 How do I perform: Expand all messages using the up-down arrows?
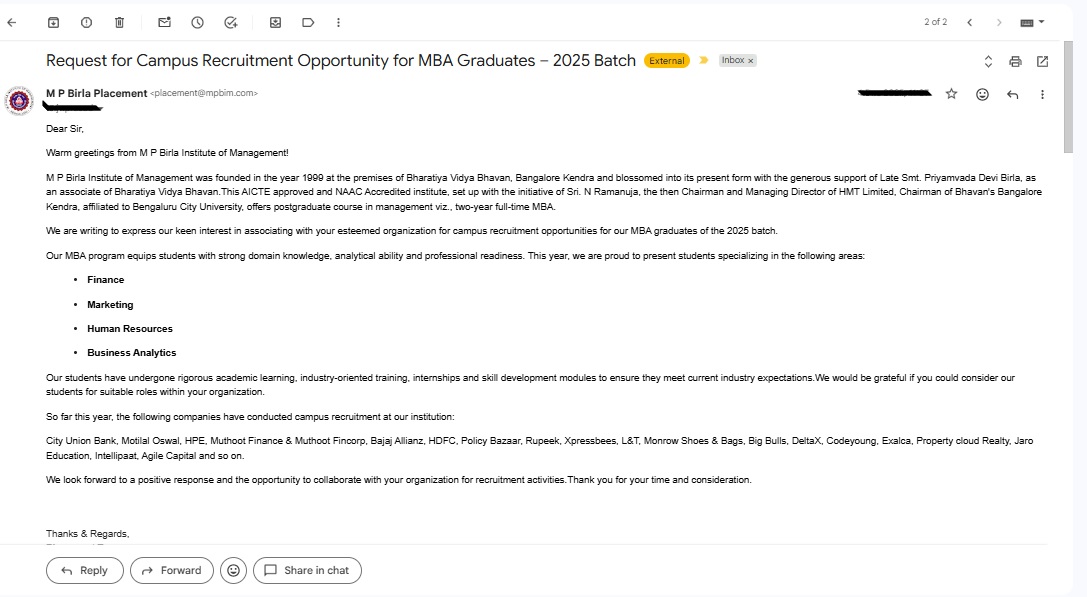click(x=988, y=61)
